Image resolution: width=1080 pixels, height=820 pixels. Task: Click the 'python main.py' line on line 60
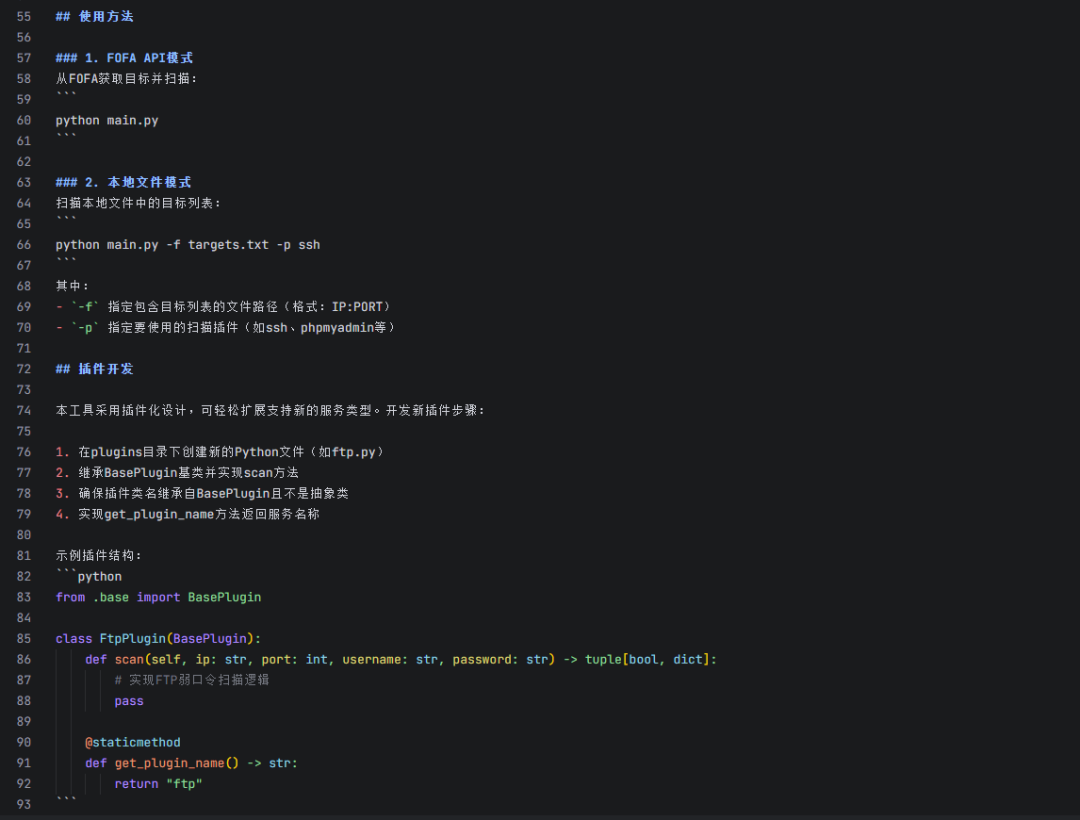(x=107, y=120)
